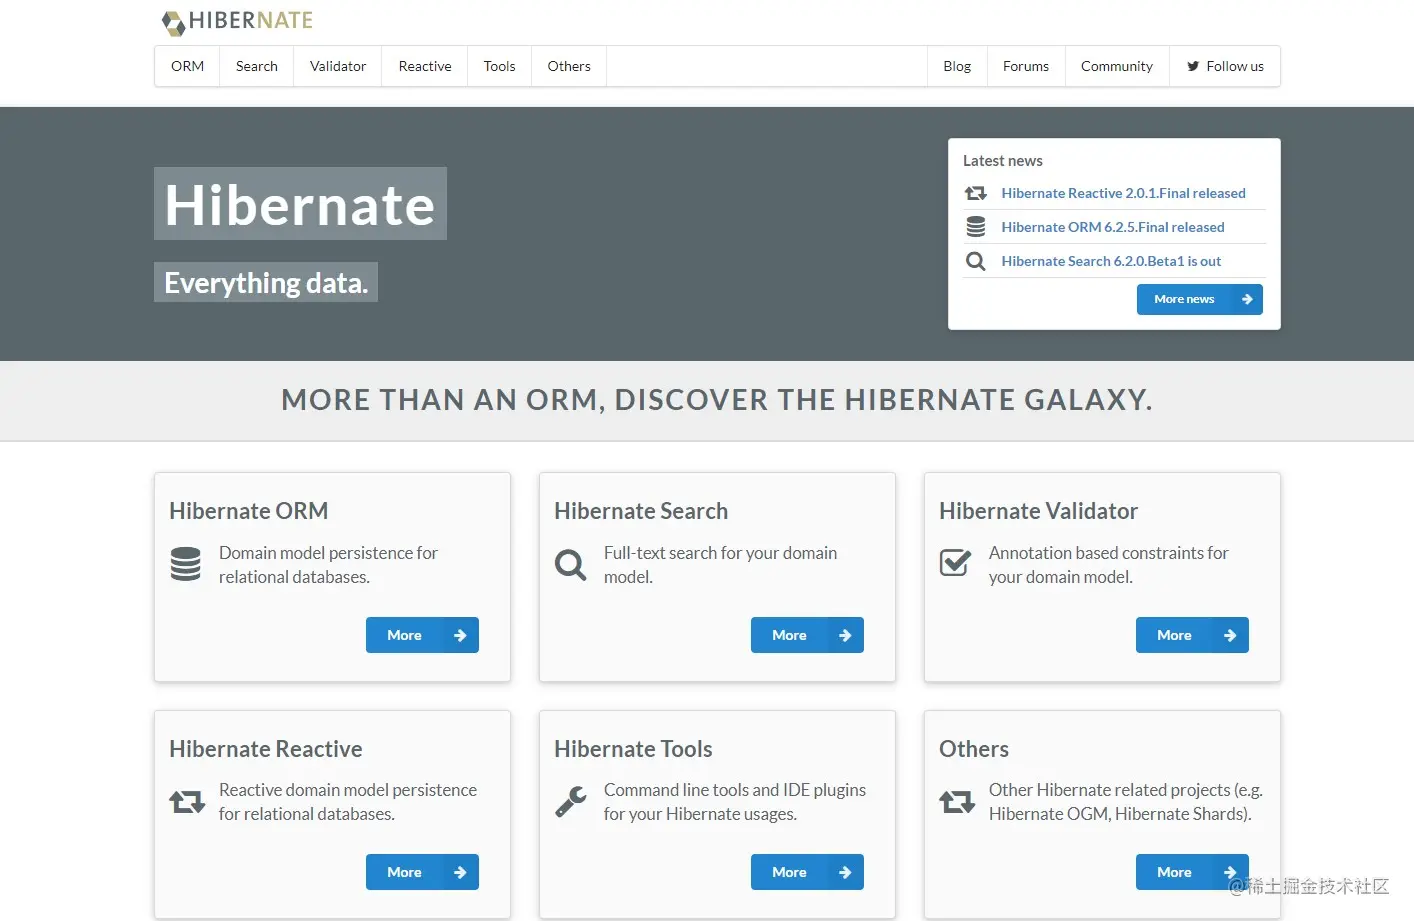Click More in the Hibernate Tools card
This screenshot has width=1414, height=921.
807,872
